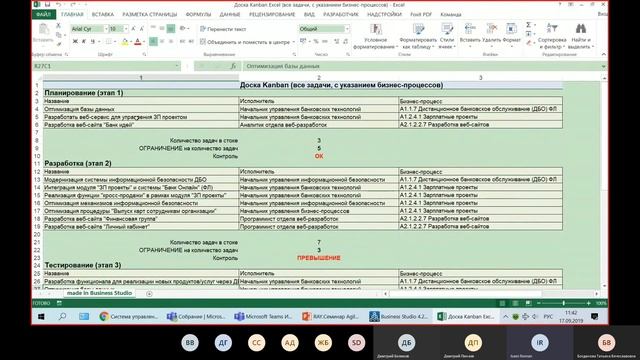Image resolution: width=640 pixels, height=360 pixels.
Task: Click Форматировать как таблицу icon
Action: pos(418,29)
